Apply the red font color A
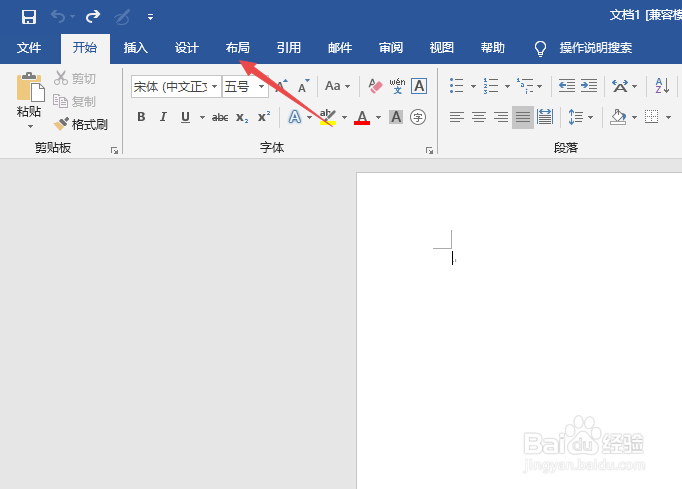 click(x=362, y=117)
